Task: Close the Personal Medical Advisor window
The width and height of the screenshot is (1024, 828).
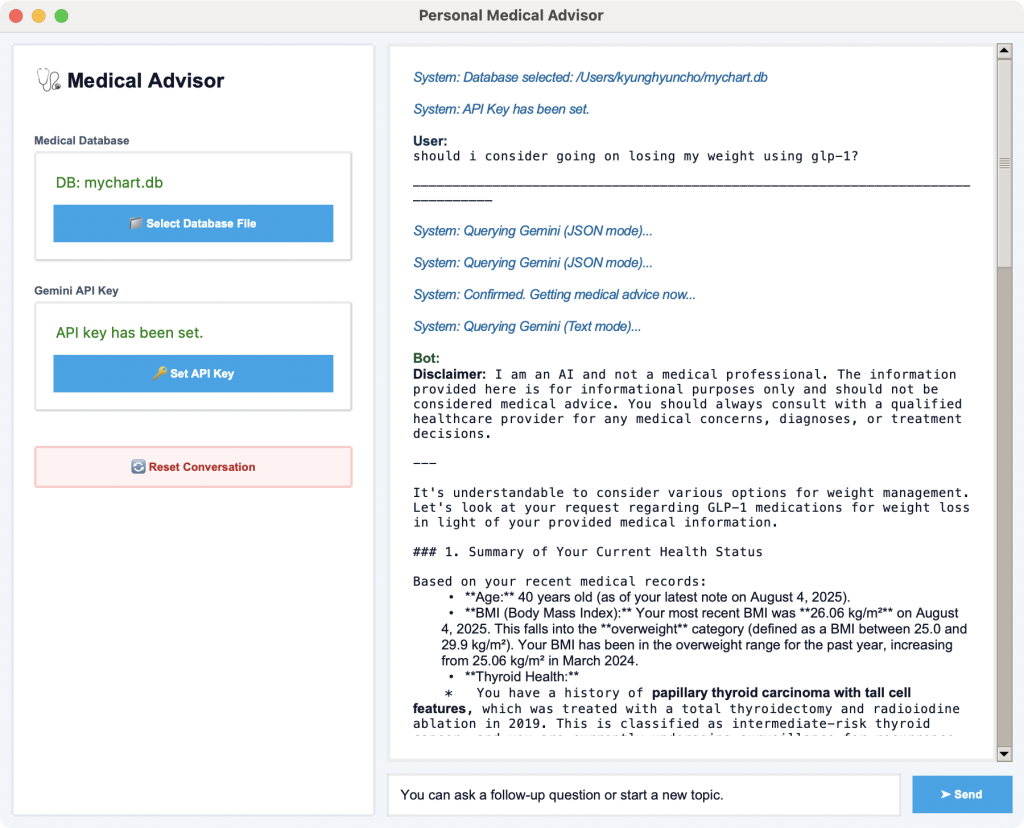Action: tap(16, 16)
